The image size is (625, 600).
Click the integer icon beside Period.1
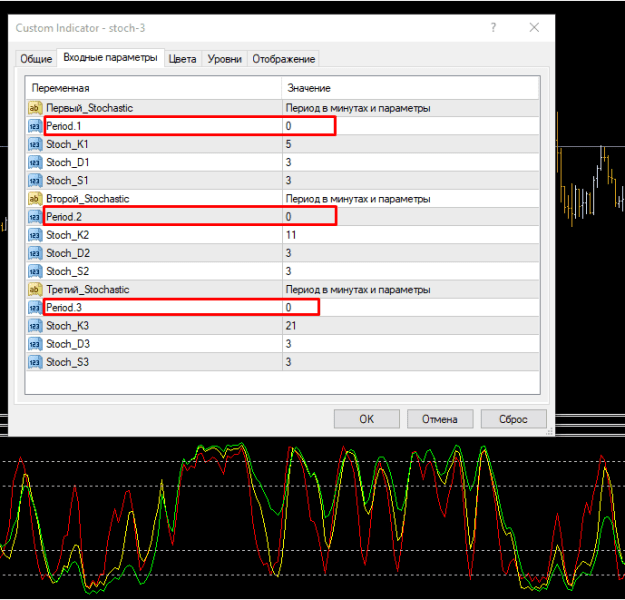[35, 126]
